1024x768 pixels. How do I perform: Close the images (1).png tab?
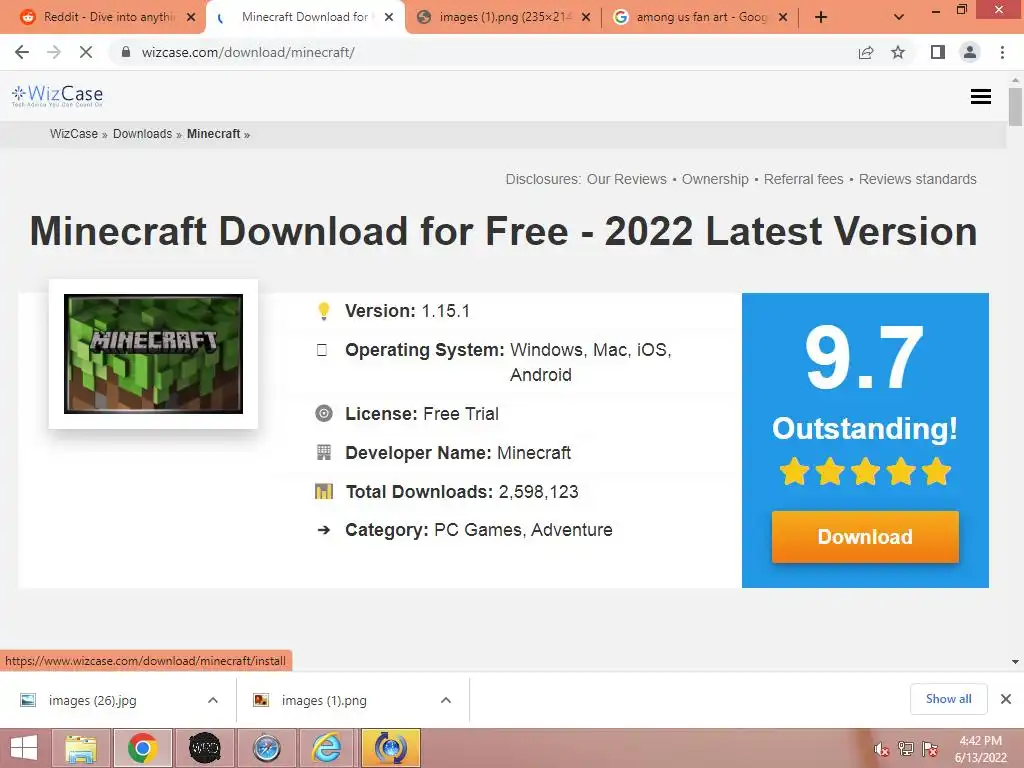(x=586, y=17)
